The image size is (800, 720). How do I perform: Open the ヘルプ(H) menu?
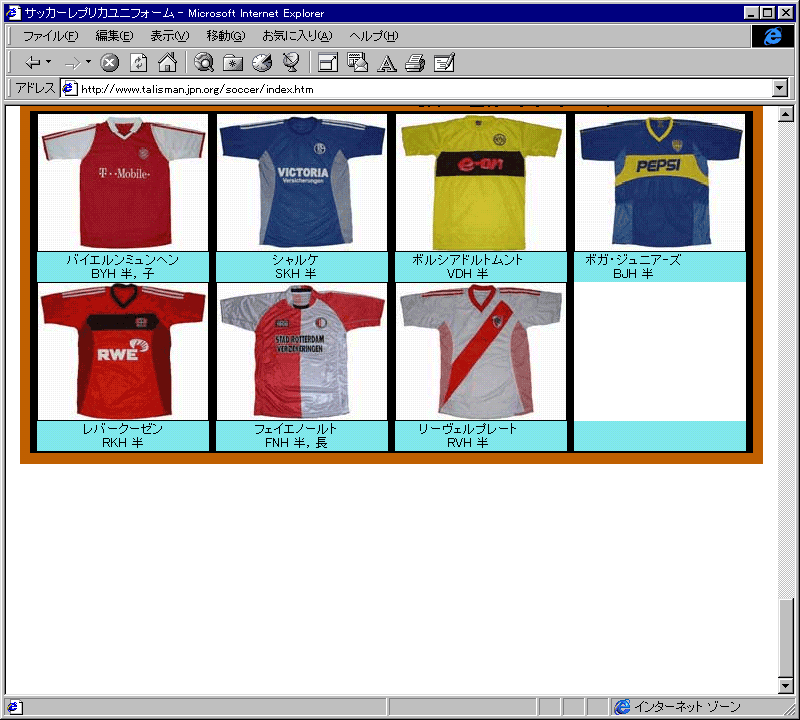point(373,36)
